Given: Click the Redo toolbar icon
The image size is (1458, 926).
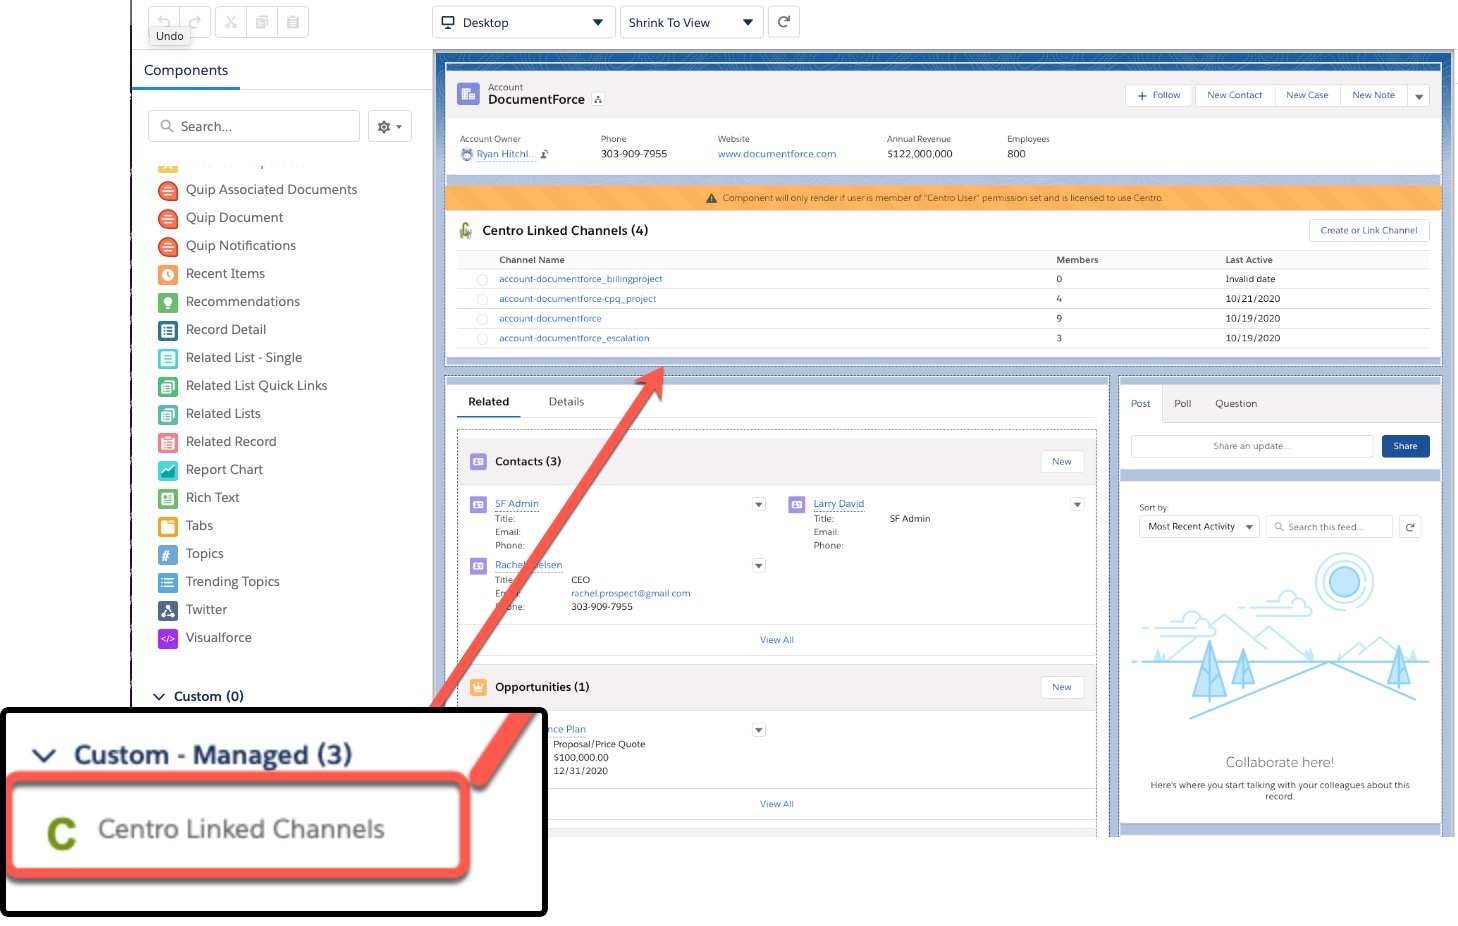Looking at the screenshot, I should click(195, 21).
